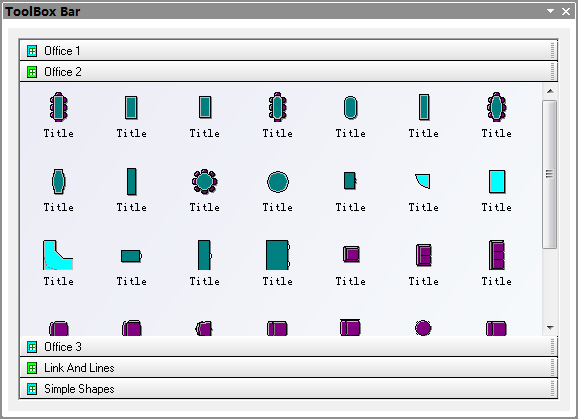Select the purple three-drawer cabinet icon

(497, 255)
